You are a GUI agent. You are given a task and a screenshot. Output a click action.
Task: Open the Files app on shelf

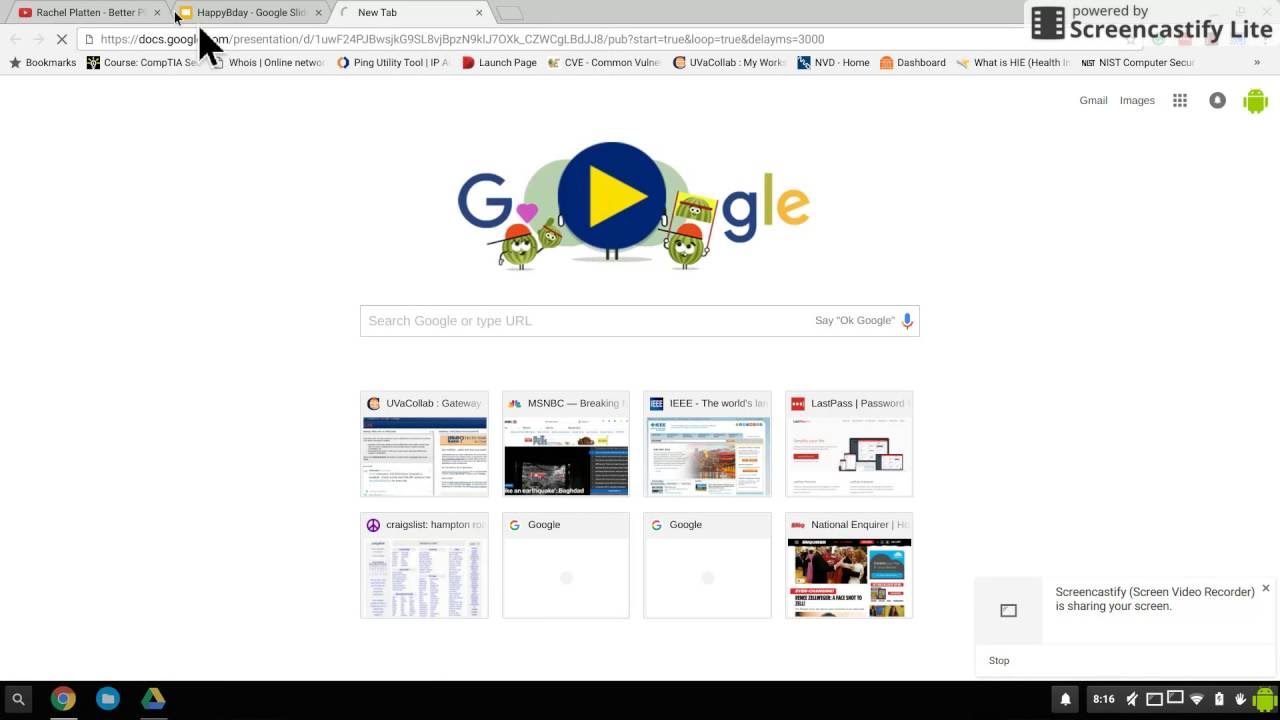coord(108,699)
